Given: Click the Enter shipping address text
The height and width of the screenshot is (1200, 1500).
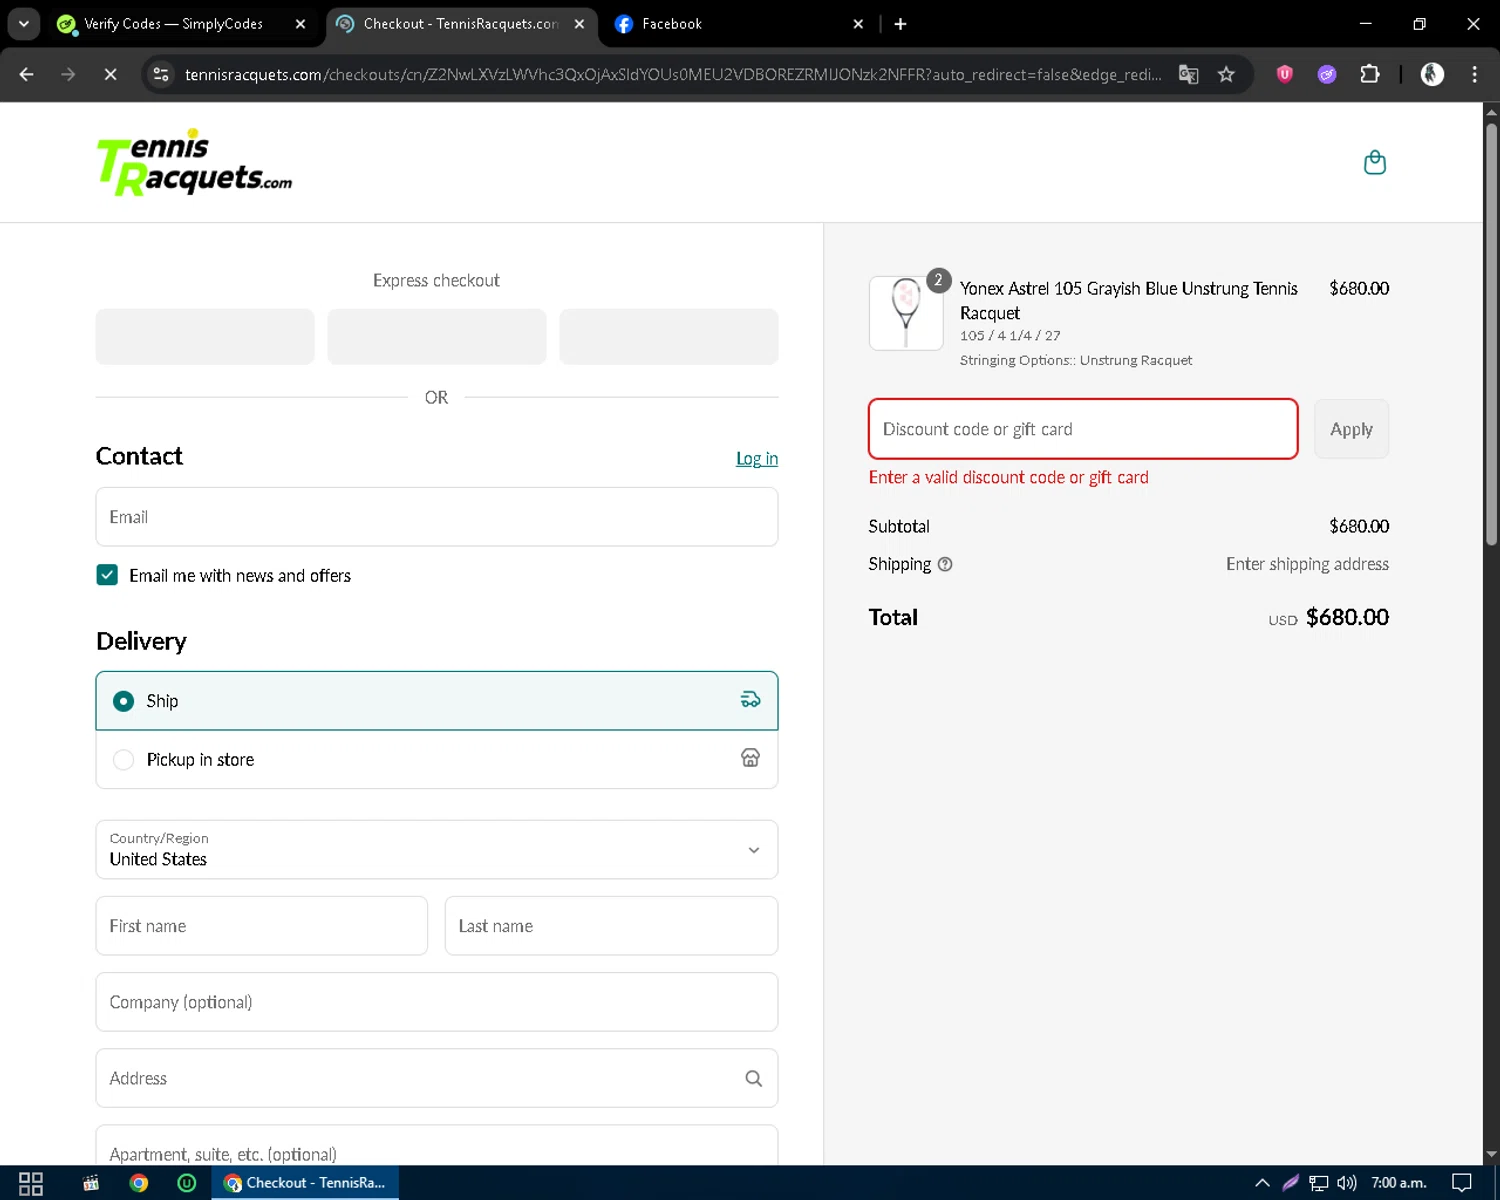Looking at the screenshot, I should (x=1307, y=564).
